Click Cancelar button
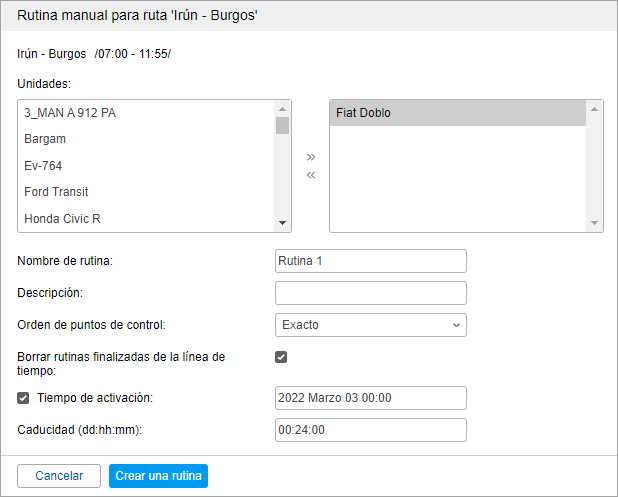This screenshot has height=497, width=618. coord(59,476)
